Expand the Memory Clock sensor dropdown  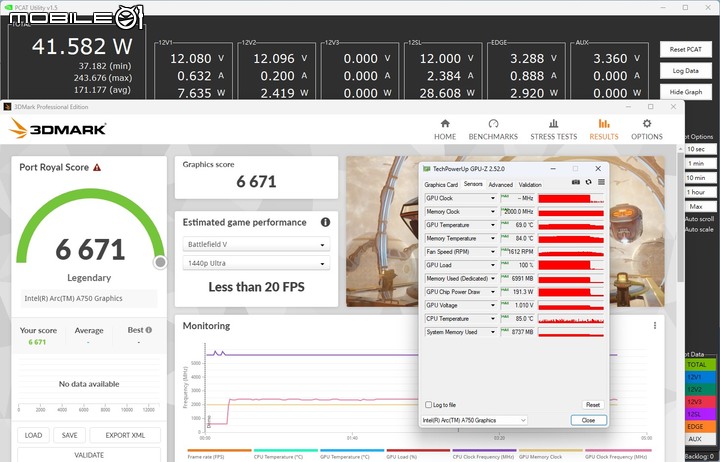point(493,212)
